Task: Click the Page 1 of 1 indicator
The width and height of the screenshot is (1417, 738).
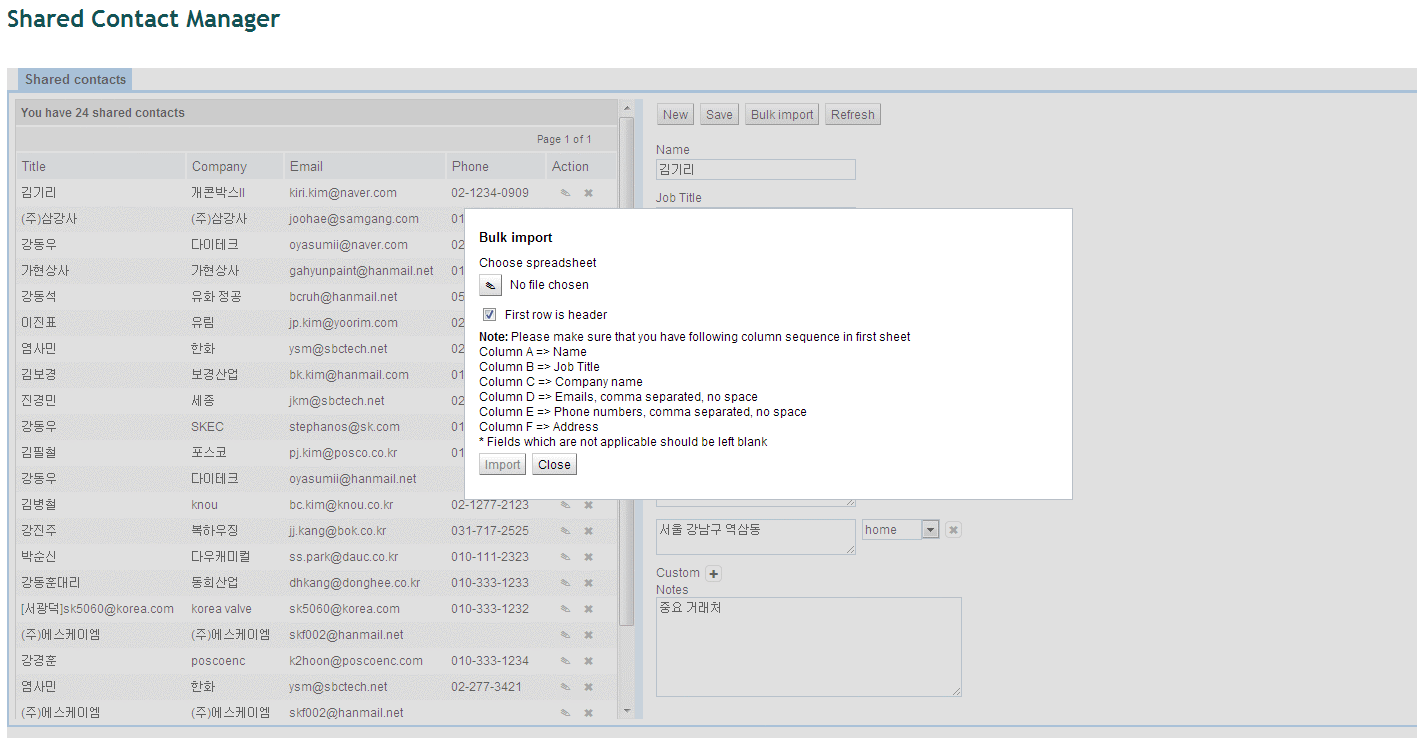Action: 564,139
